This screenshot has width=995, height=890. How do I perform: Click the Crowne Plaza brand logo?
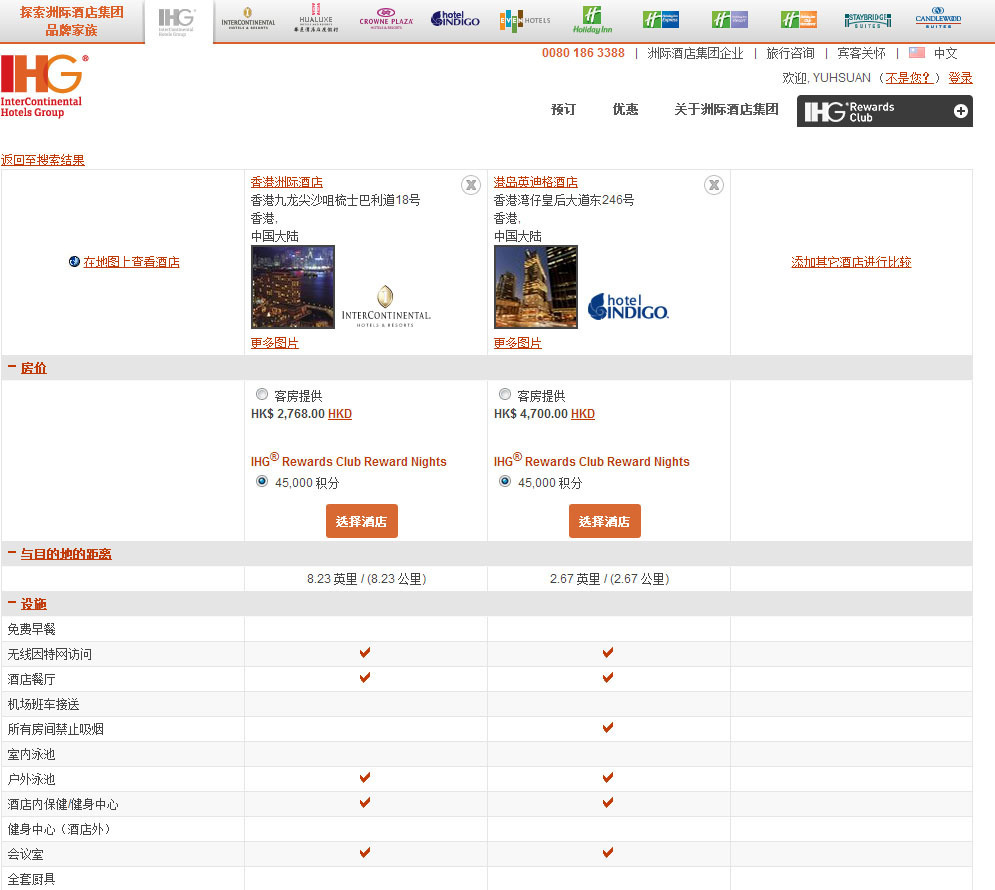coord(386,19)
